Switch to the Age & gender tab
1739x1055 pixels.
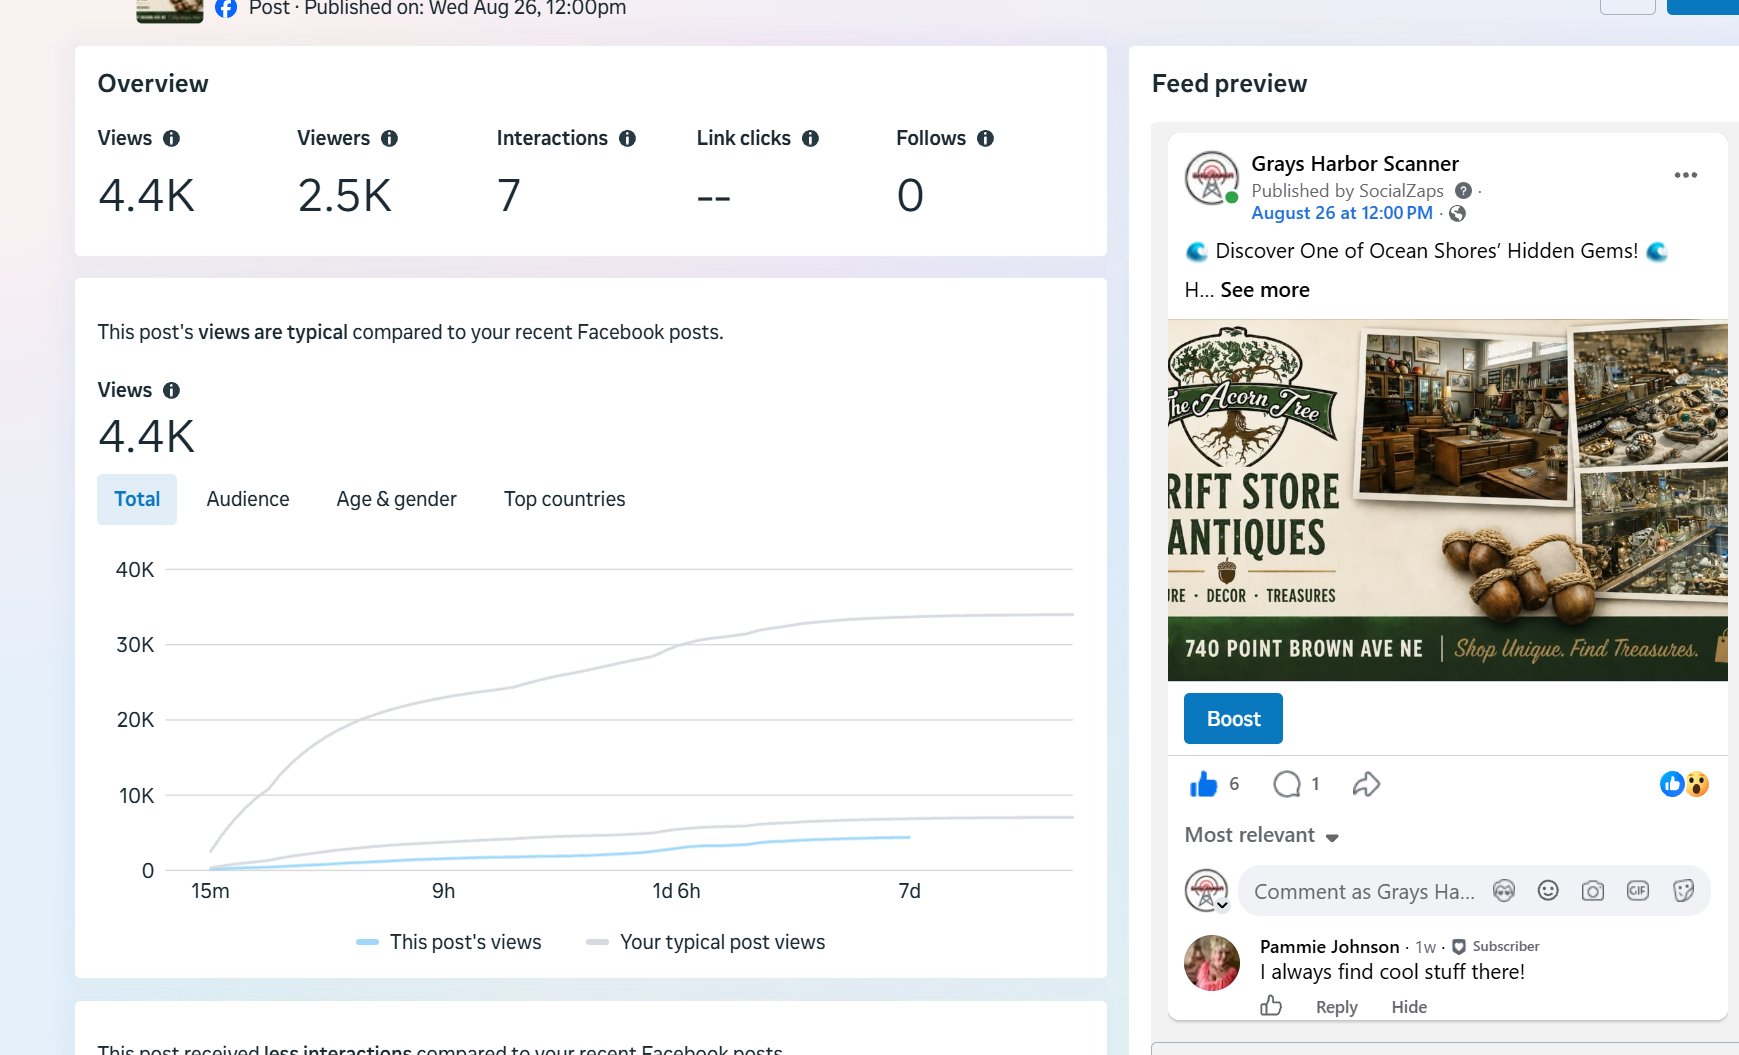(397, 499)
